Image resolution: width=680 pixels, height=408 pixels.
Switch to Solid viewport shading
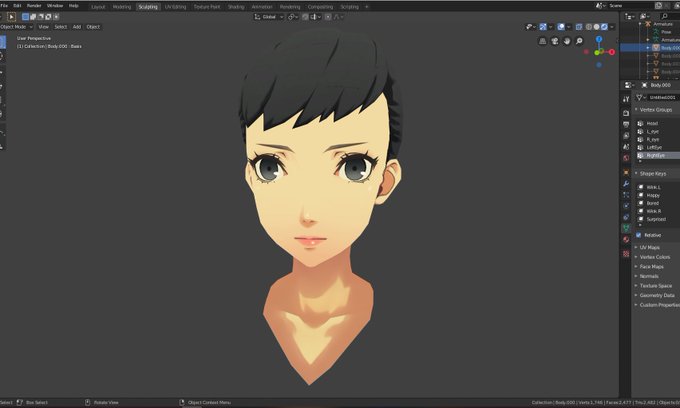click(x=596, y=27)
